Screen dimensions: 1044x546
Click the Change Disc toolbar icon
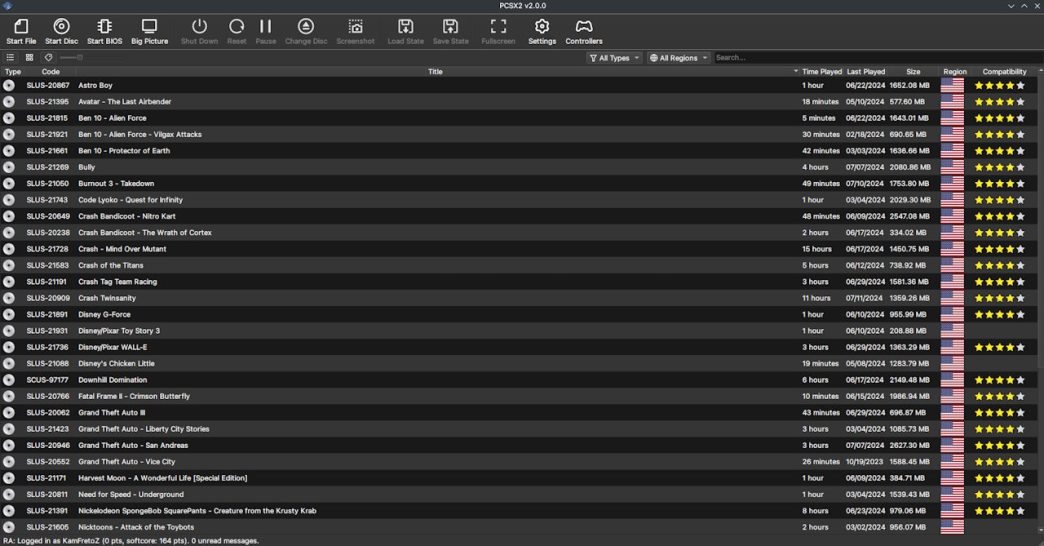(x=306, y=31)
